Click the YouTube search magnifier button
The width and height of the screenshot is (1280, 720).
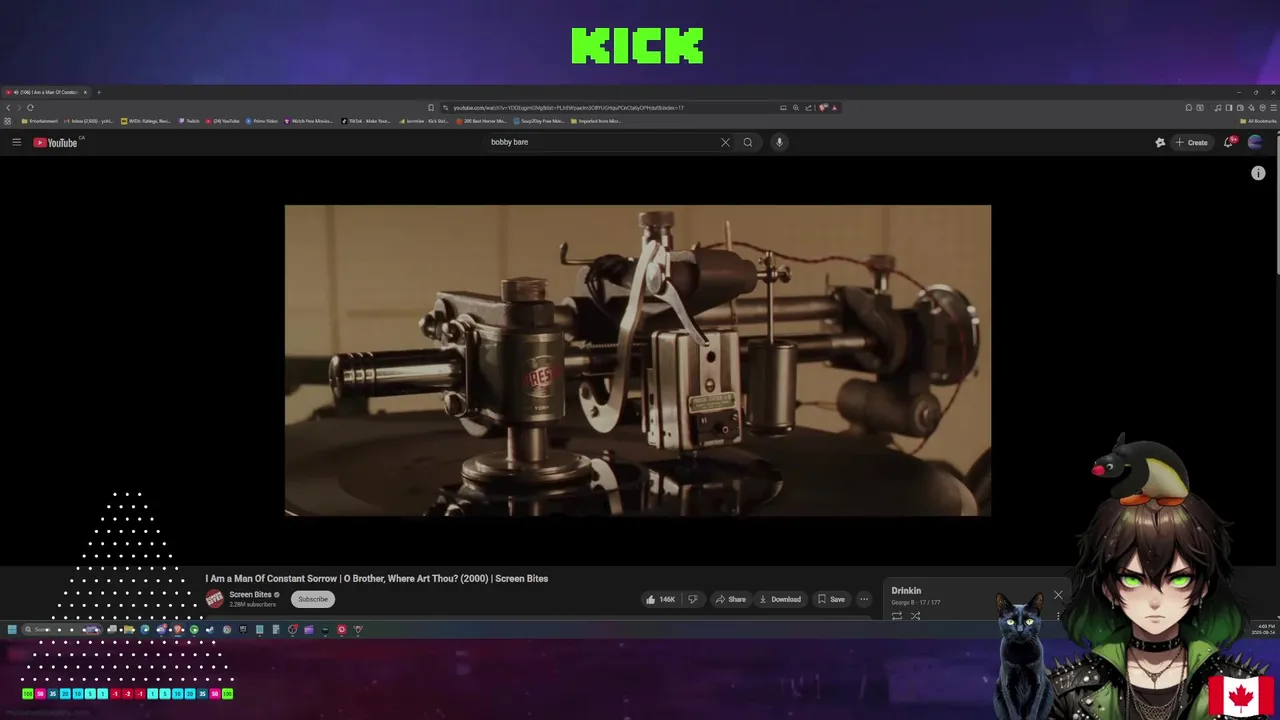747,142
